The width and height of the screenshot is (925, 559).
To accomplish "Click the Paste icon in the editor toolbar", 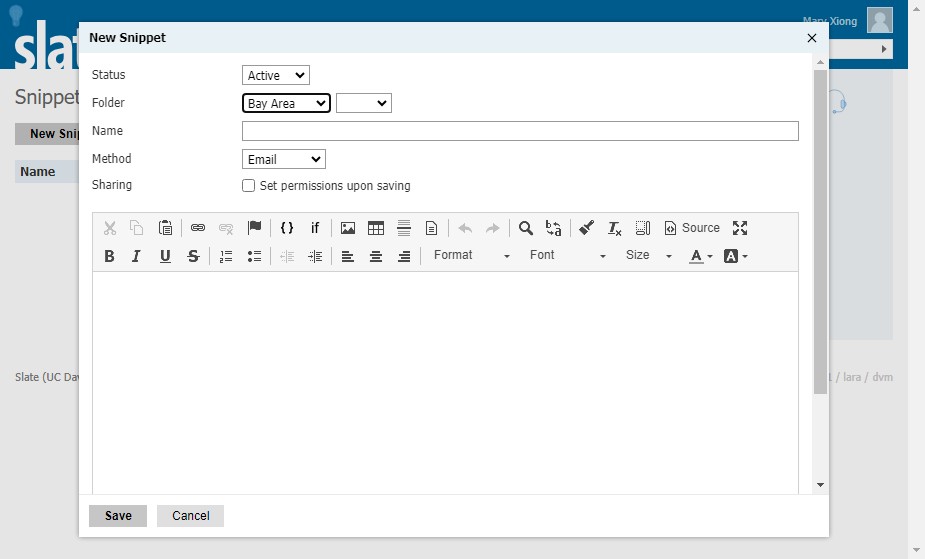I will click(165, 228).
